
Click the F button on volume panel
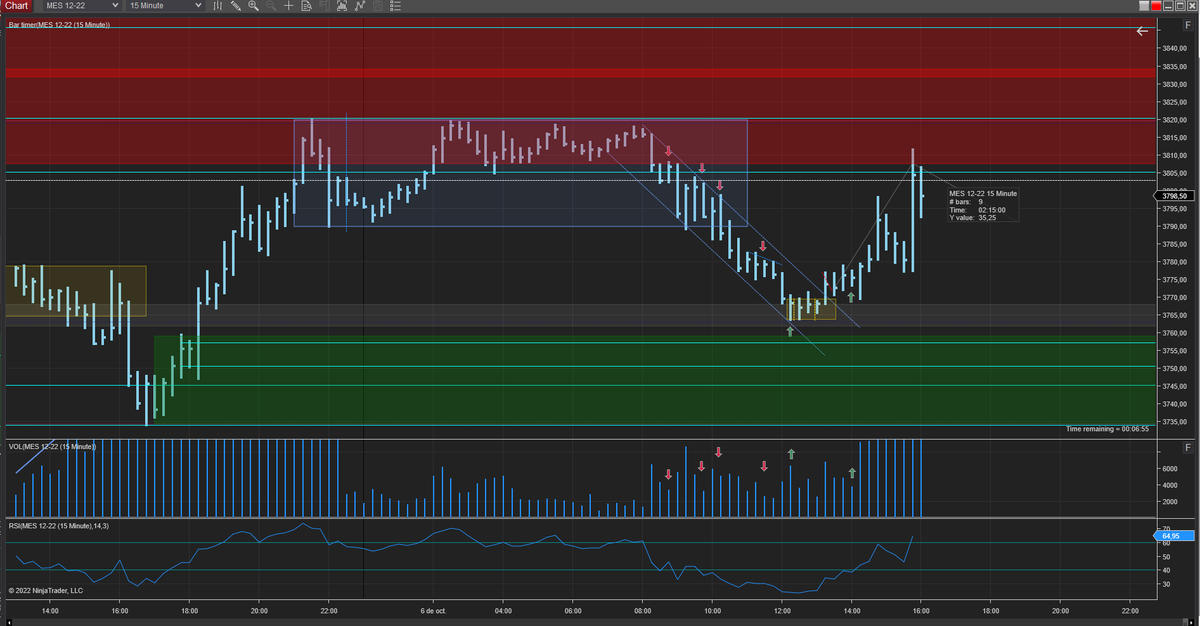[1187, 447]
